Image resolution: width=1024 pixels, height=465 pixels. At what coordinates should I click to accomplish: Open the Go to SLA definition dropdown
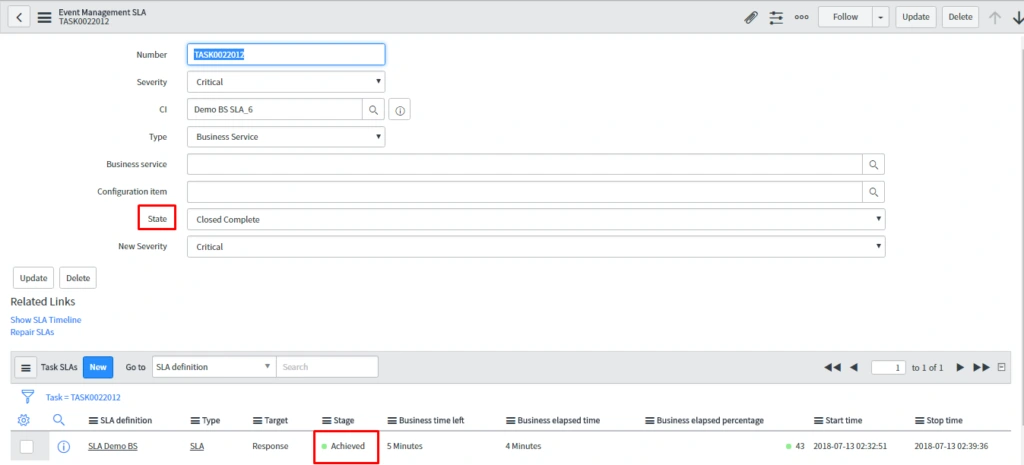pyautogui.click(x=213, y=367)
